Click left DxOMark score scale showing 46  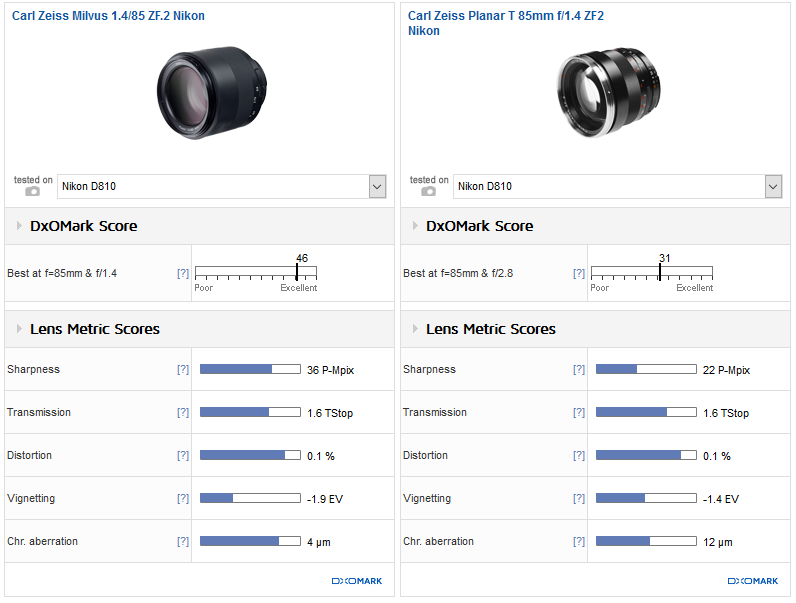(256, 273)
